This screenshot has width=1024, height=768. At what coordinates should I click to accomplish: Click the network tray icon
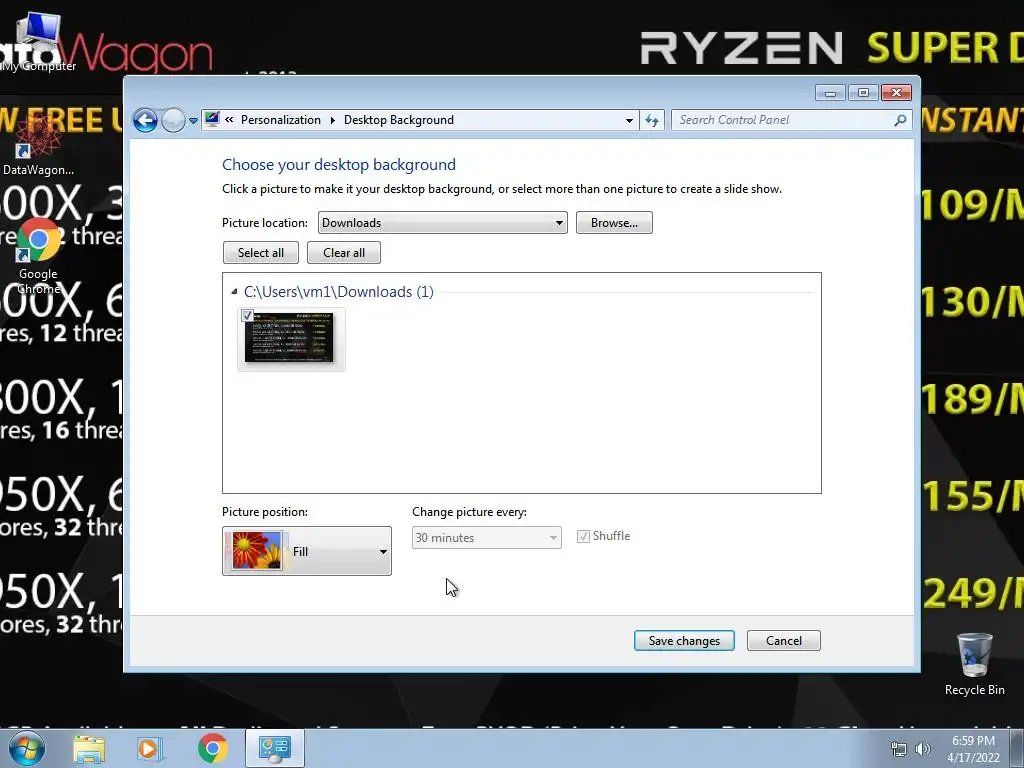[x=899, y=749]
